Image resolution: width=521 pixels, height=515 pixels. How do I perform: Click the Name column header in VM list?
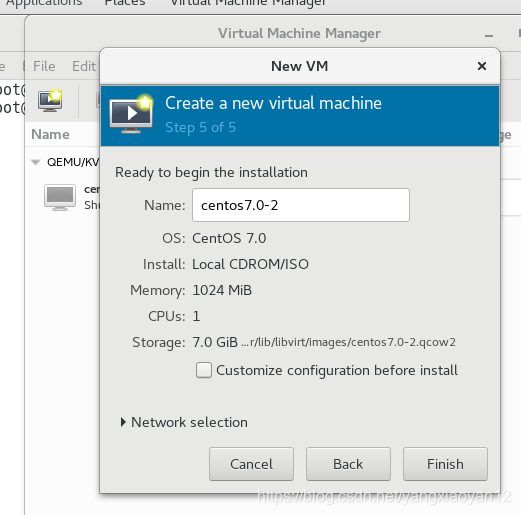point(50,134)
